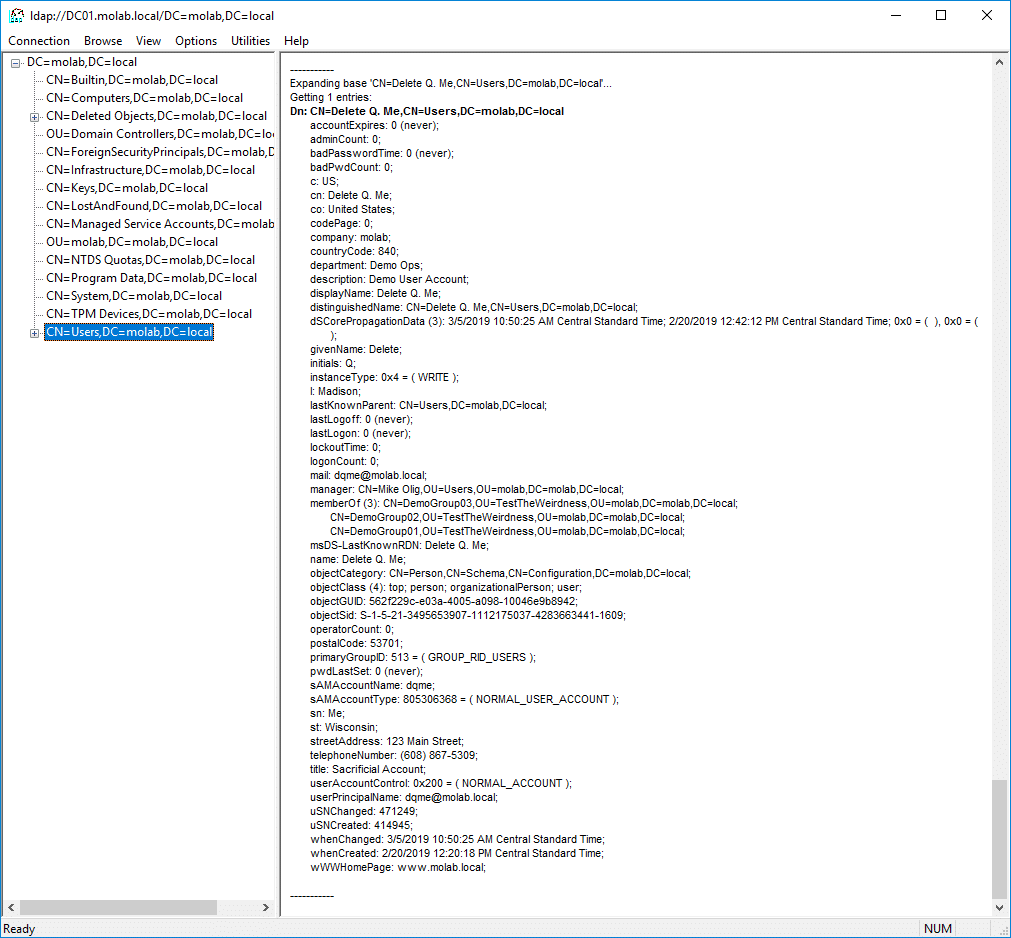
Task: Maximize the LDP window
Action: tap(941, 15)
